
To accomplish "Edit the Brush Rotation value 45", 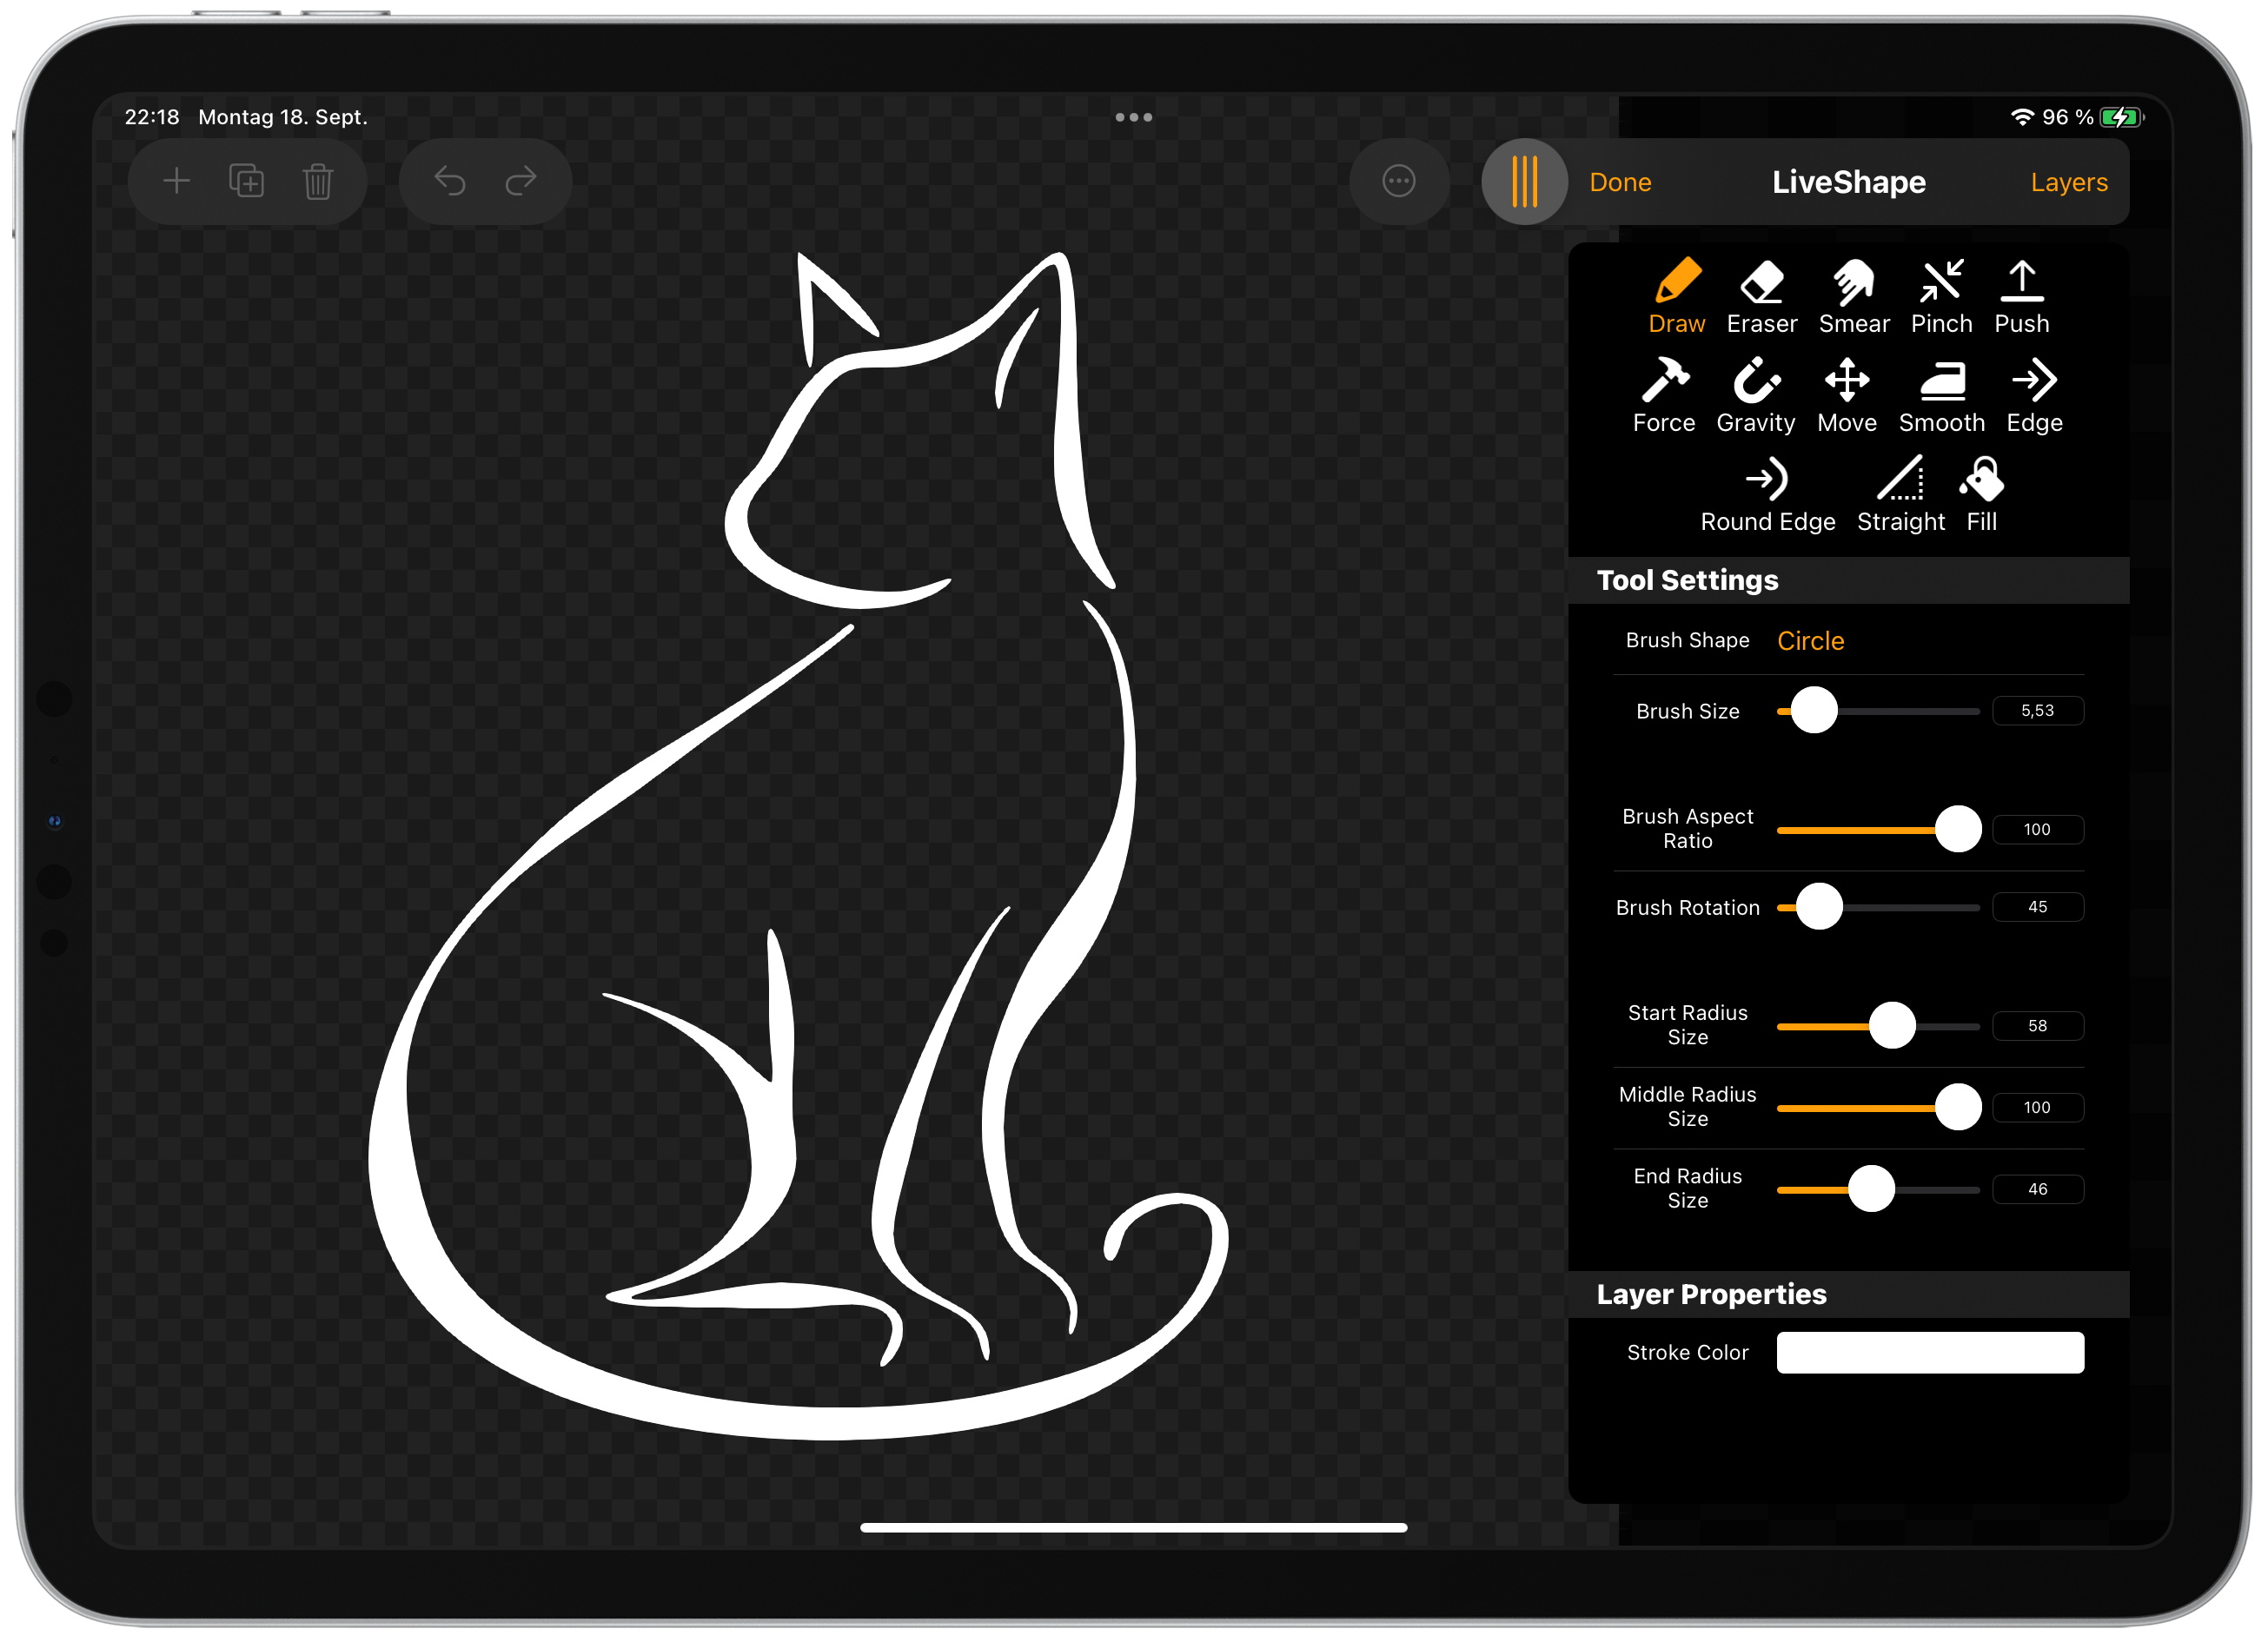I will pyautogui.click(x=2037, y=907).
